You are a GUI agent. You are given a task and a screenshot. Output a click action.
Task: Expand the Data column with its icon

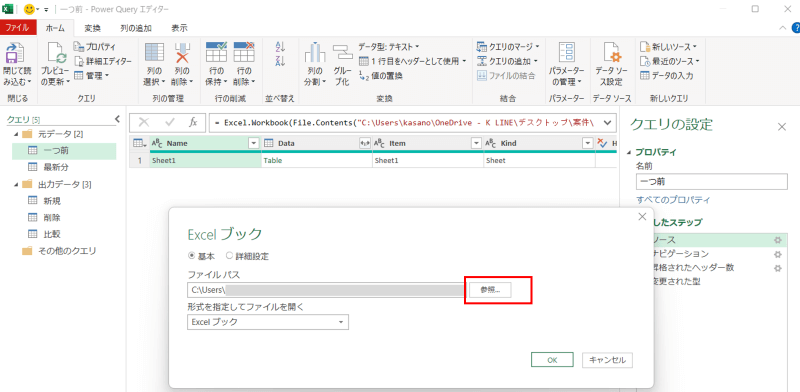click(364, 143)
